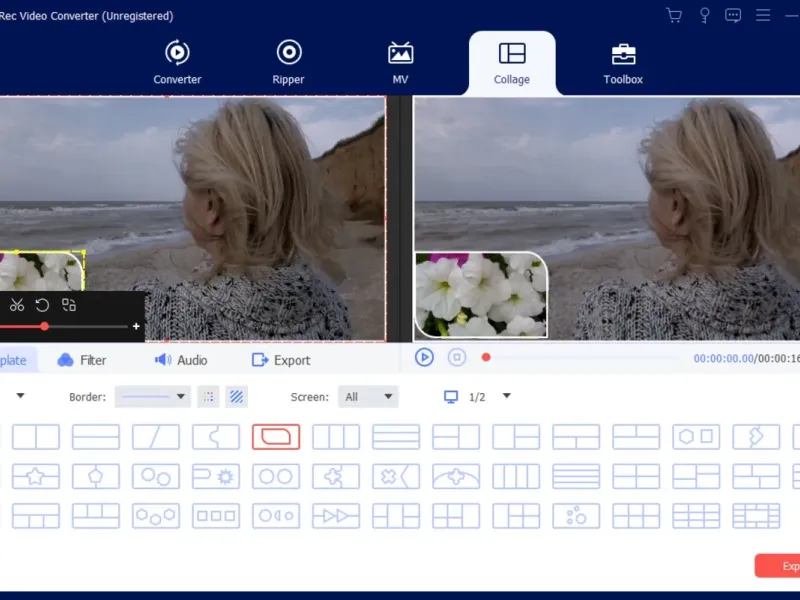Open the shopping cart purchase icon
800x600 pixels.
click(674, 15)
